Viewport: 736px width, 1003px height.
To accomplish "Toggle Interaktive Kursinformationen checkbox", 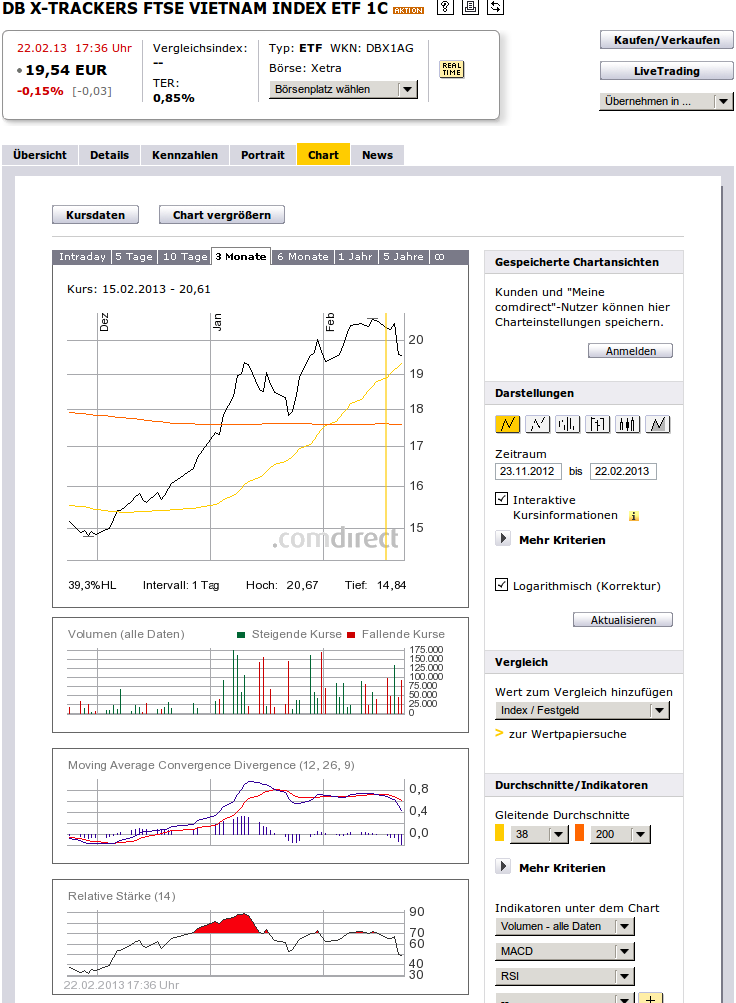I will pos(501,499).
